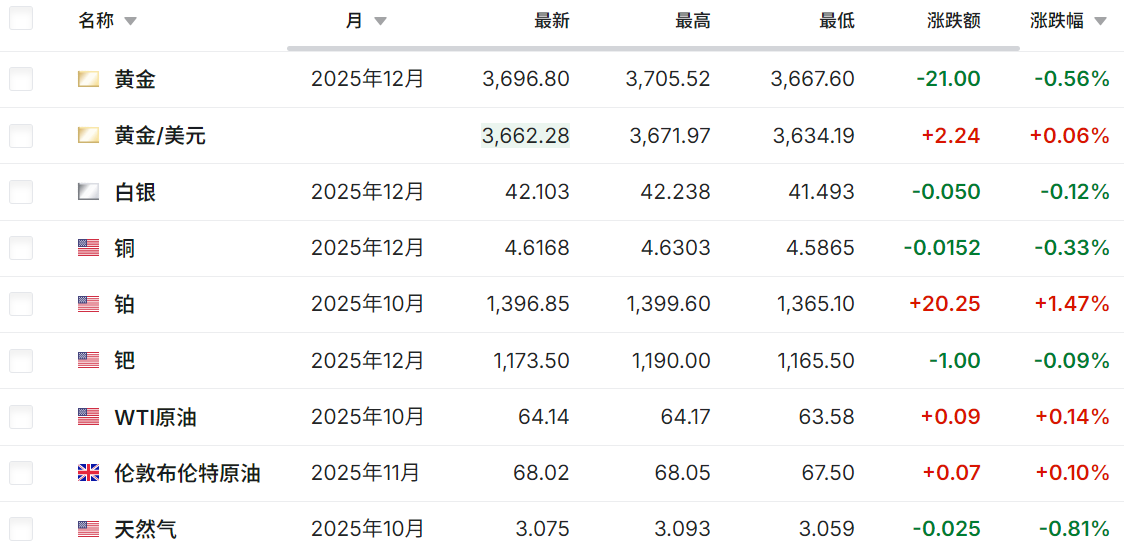Click the US flag beside 天然气
The image size is (1124, 547).
point(88,529)
